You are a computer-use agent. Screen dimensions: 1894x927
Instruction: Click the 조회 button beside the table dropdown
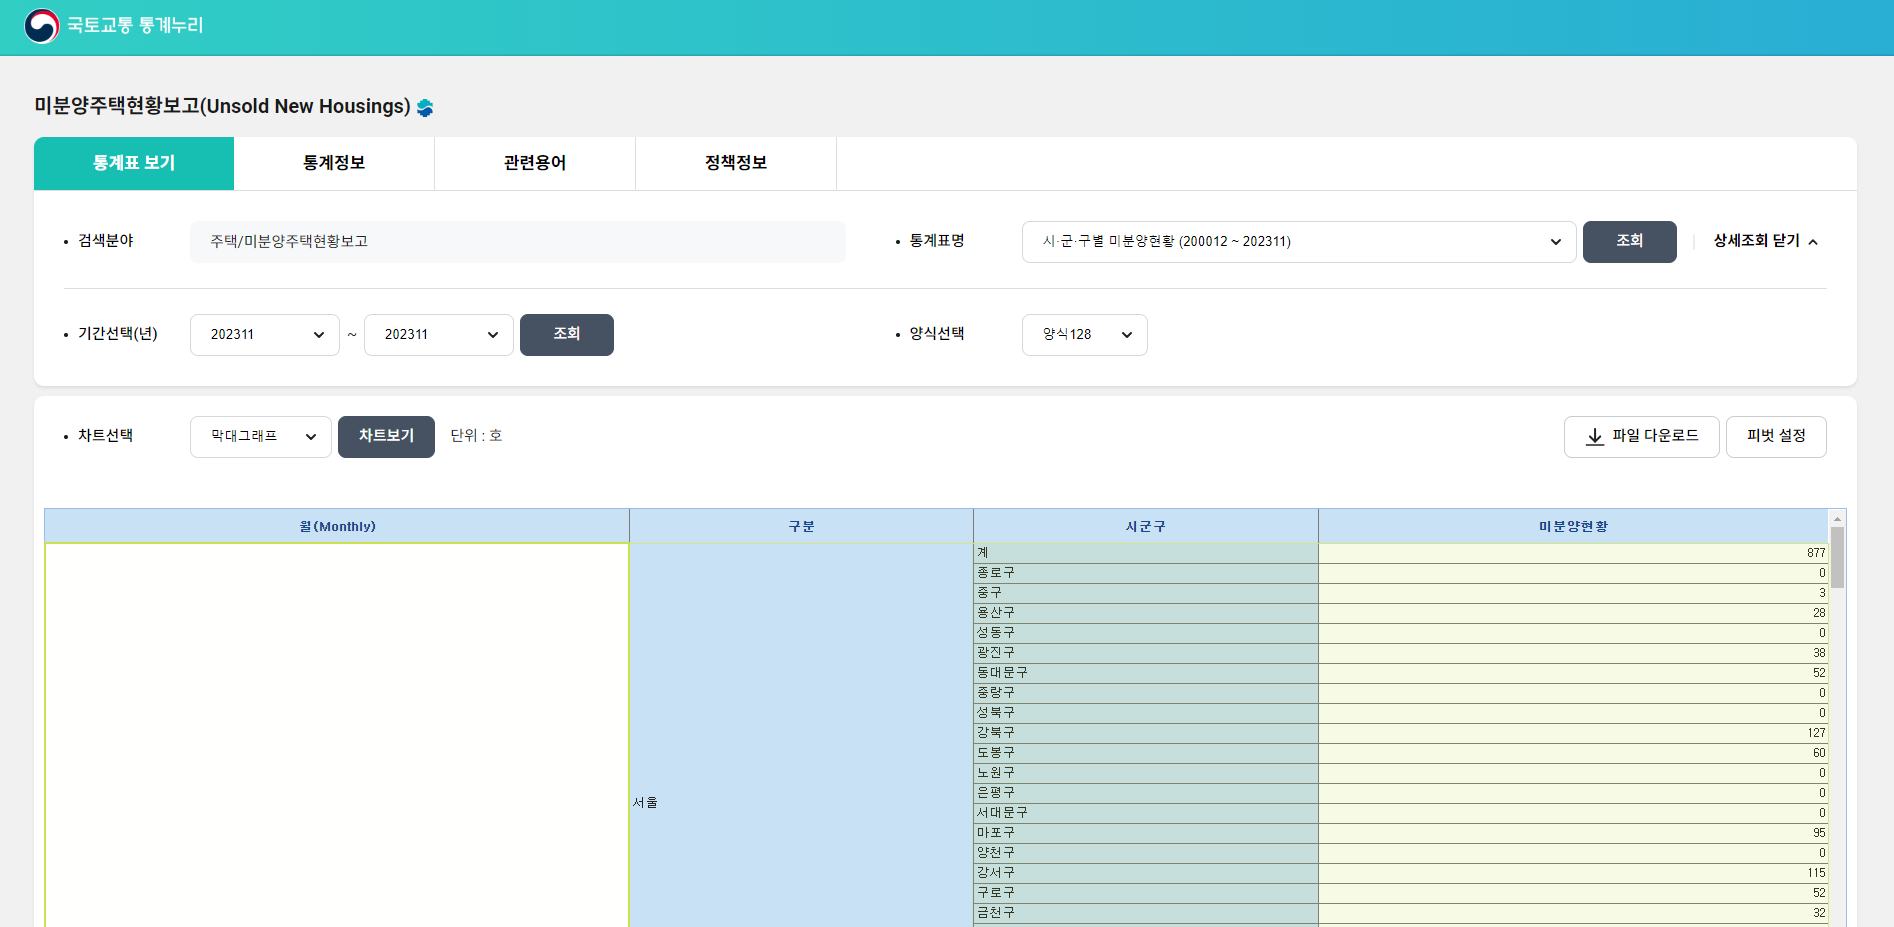pyautogui.click(x=1629, y=241)
